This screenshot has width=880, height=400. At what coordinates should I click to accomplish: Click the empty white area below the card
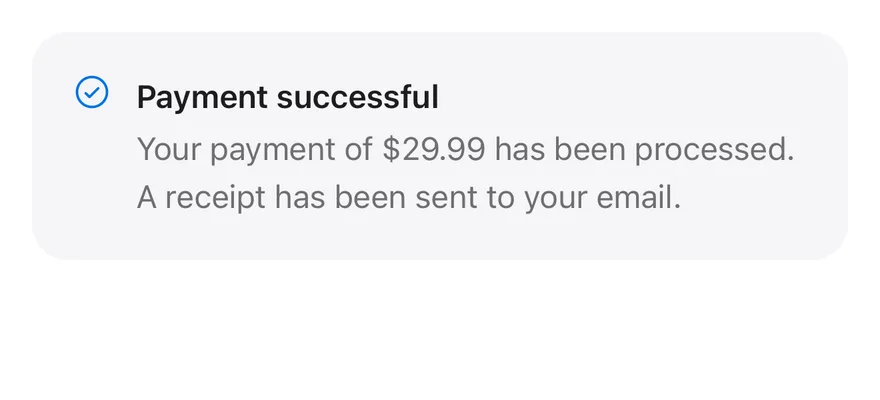pos(440,331)
